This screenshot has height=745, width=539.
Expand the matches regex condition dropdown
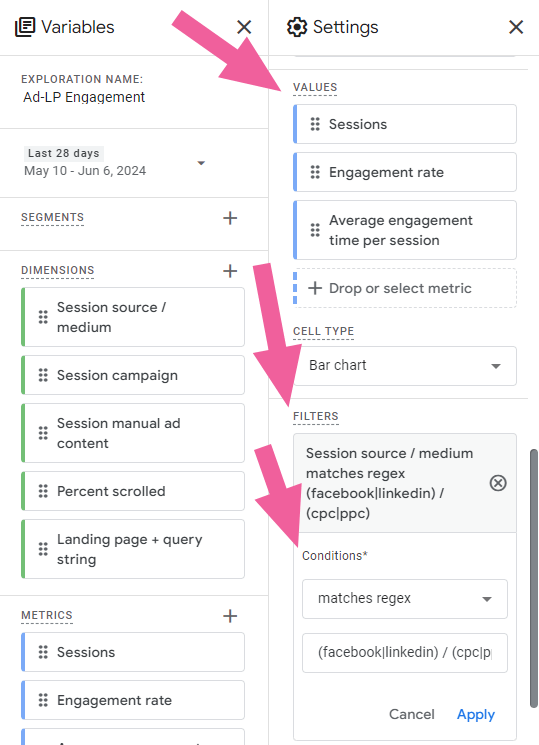click(x=405, y=599)
